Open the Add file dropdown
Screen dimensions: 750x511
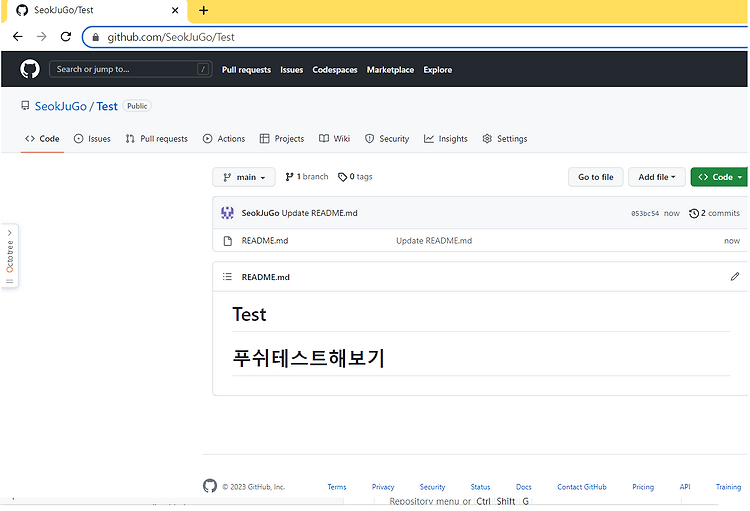point(657,177)
